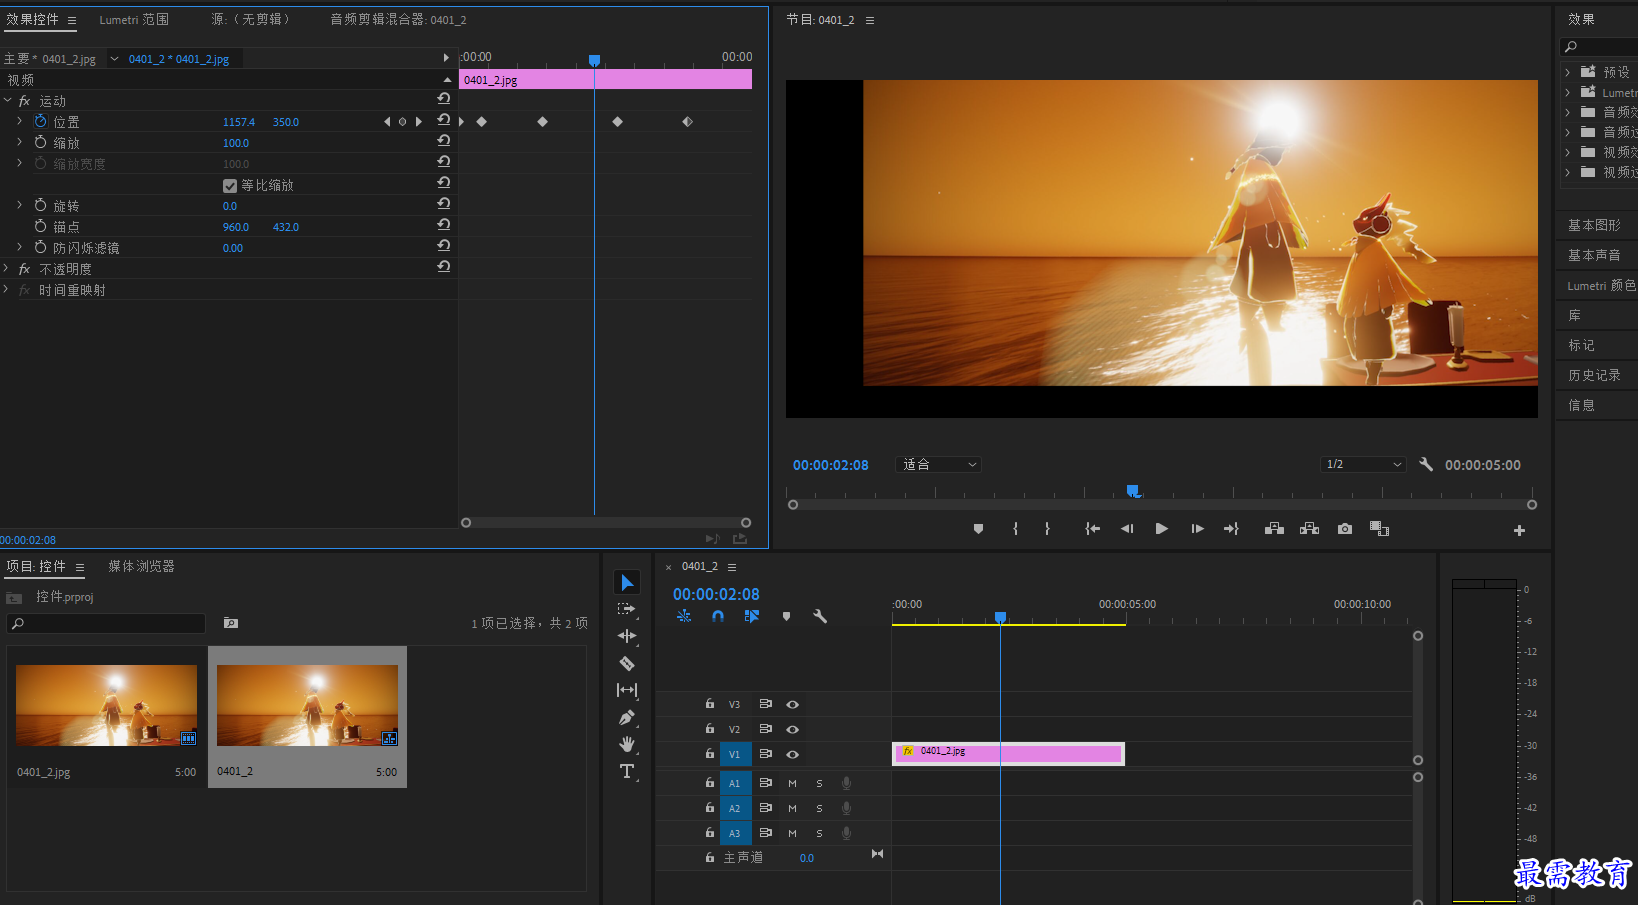
Task: Go to next Position keyframe
Action: (419, 122)
